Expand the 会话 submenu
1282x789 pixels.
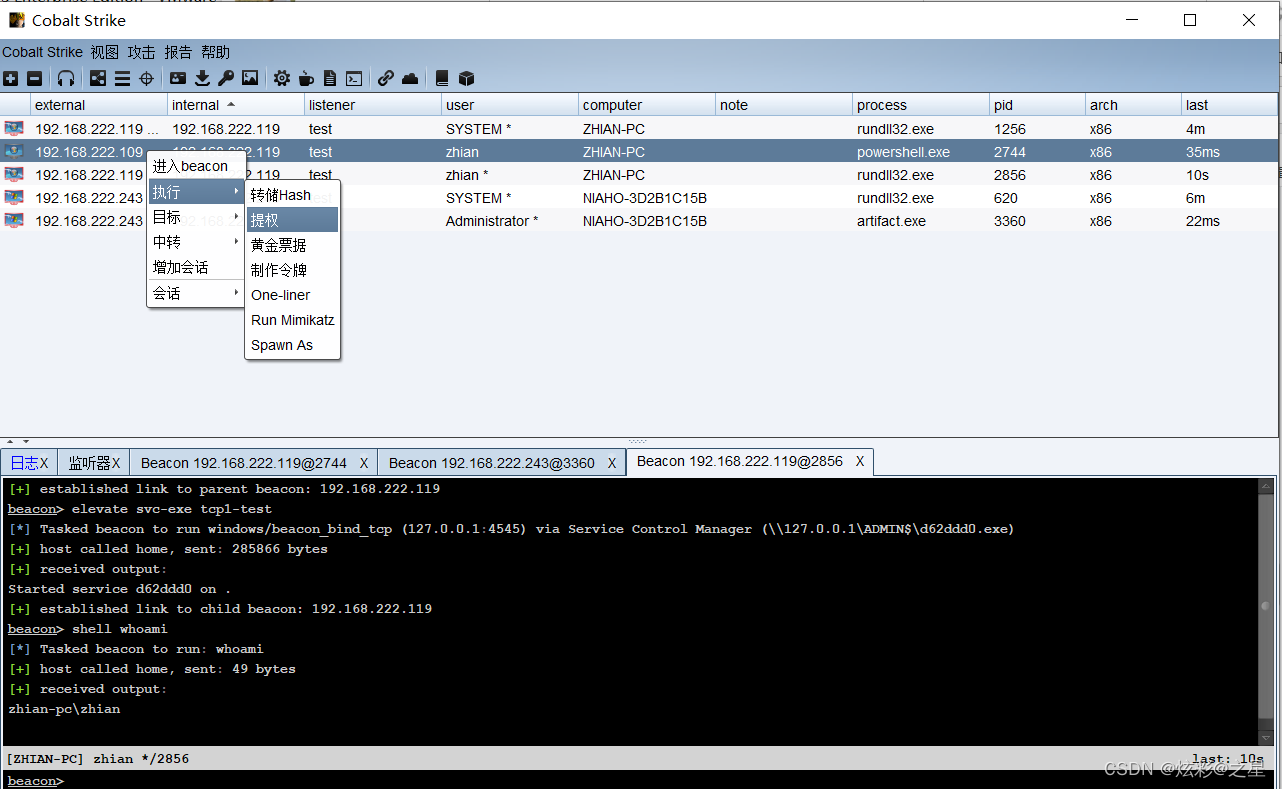pyautogui.click(x=196, y=293)
